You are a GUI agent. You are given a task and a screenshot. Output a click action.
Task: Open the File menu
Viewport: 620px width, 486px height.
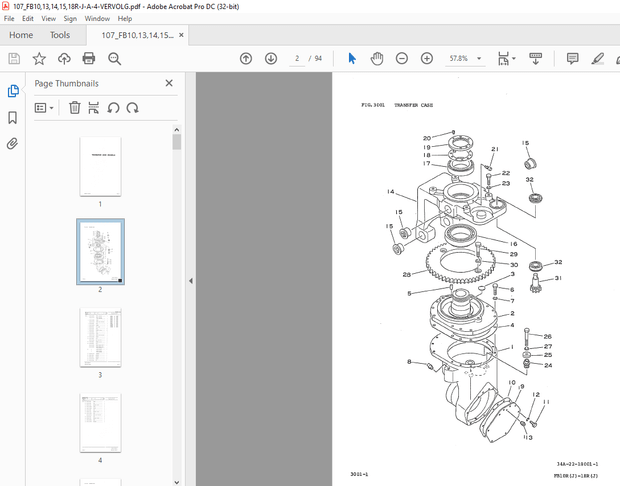[x=9, y=19]
